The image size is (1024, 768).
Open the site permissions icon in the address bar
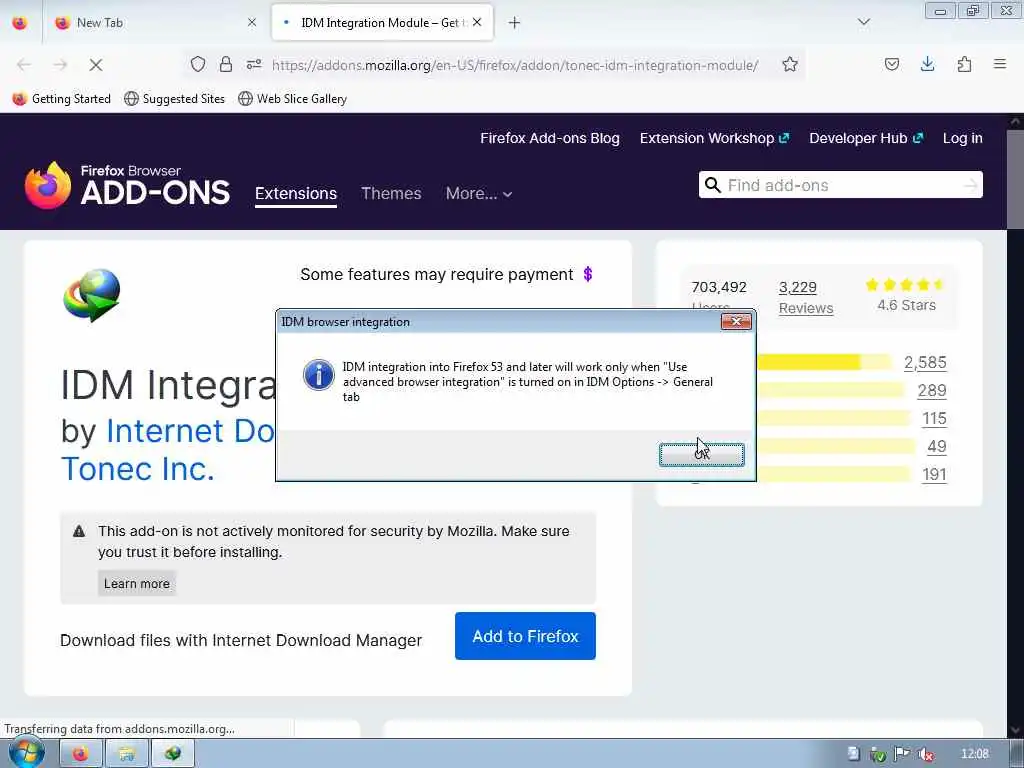click(254, 64)
